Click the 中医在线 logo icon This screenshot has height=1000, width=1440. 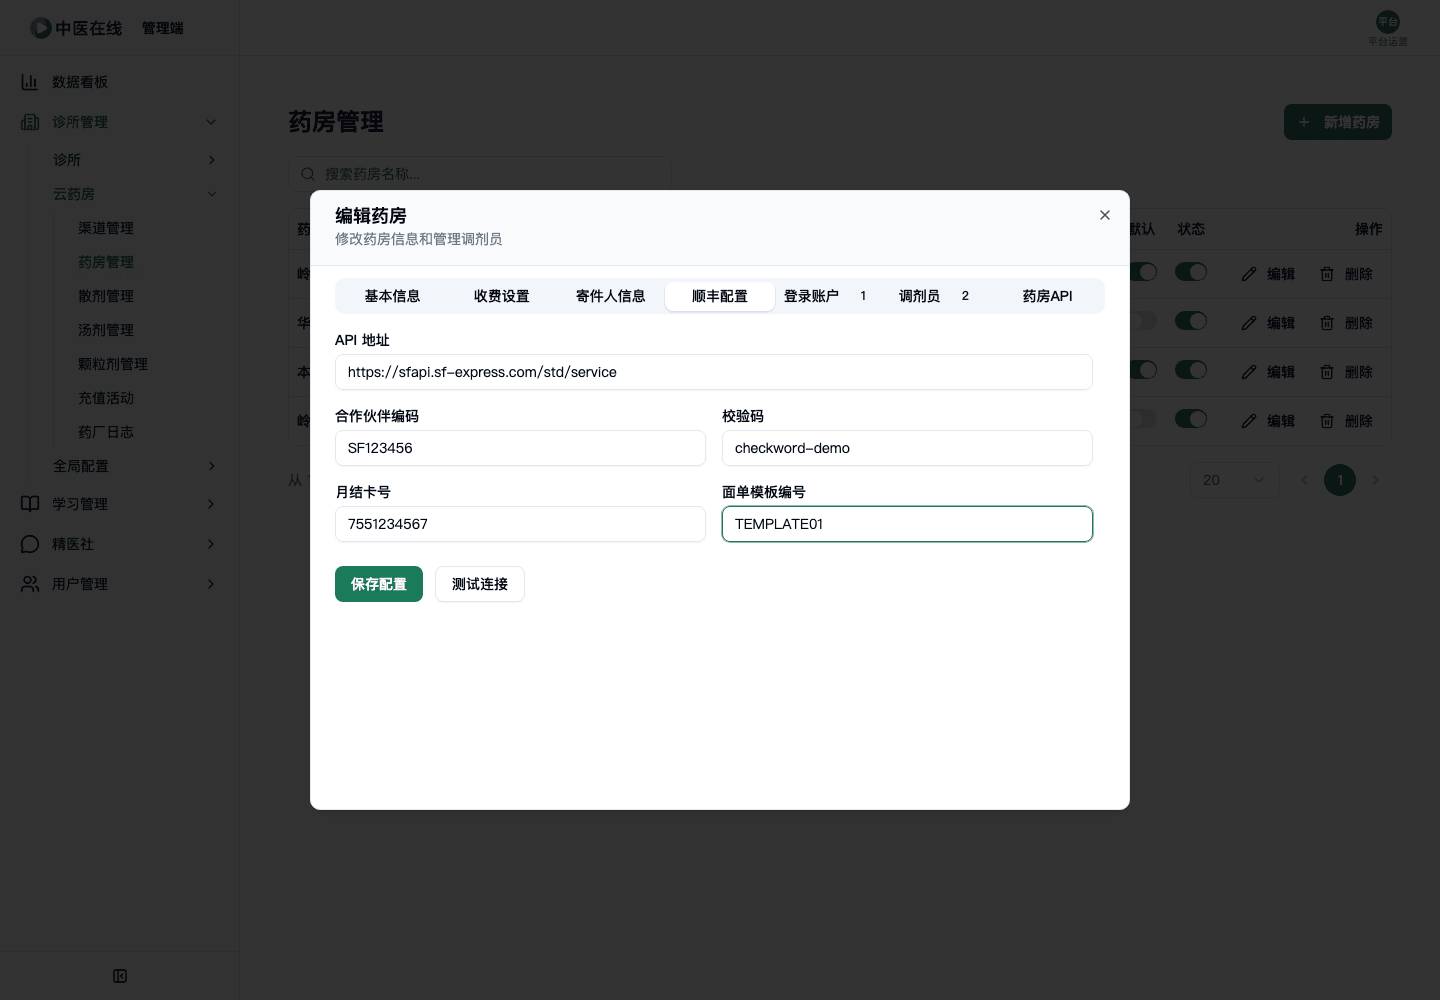click(41, 28)
